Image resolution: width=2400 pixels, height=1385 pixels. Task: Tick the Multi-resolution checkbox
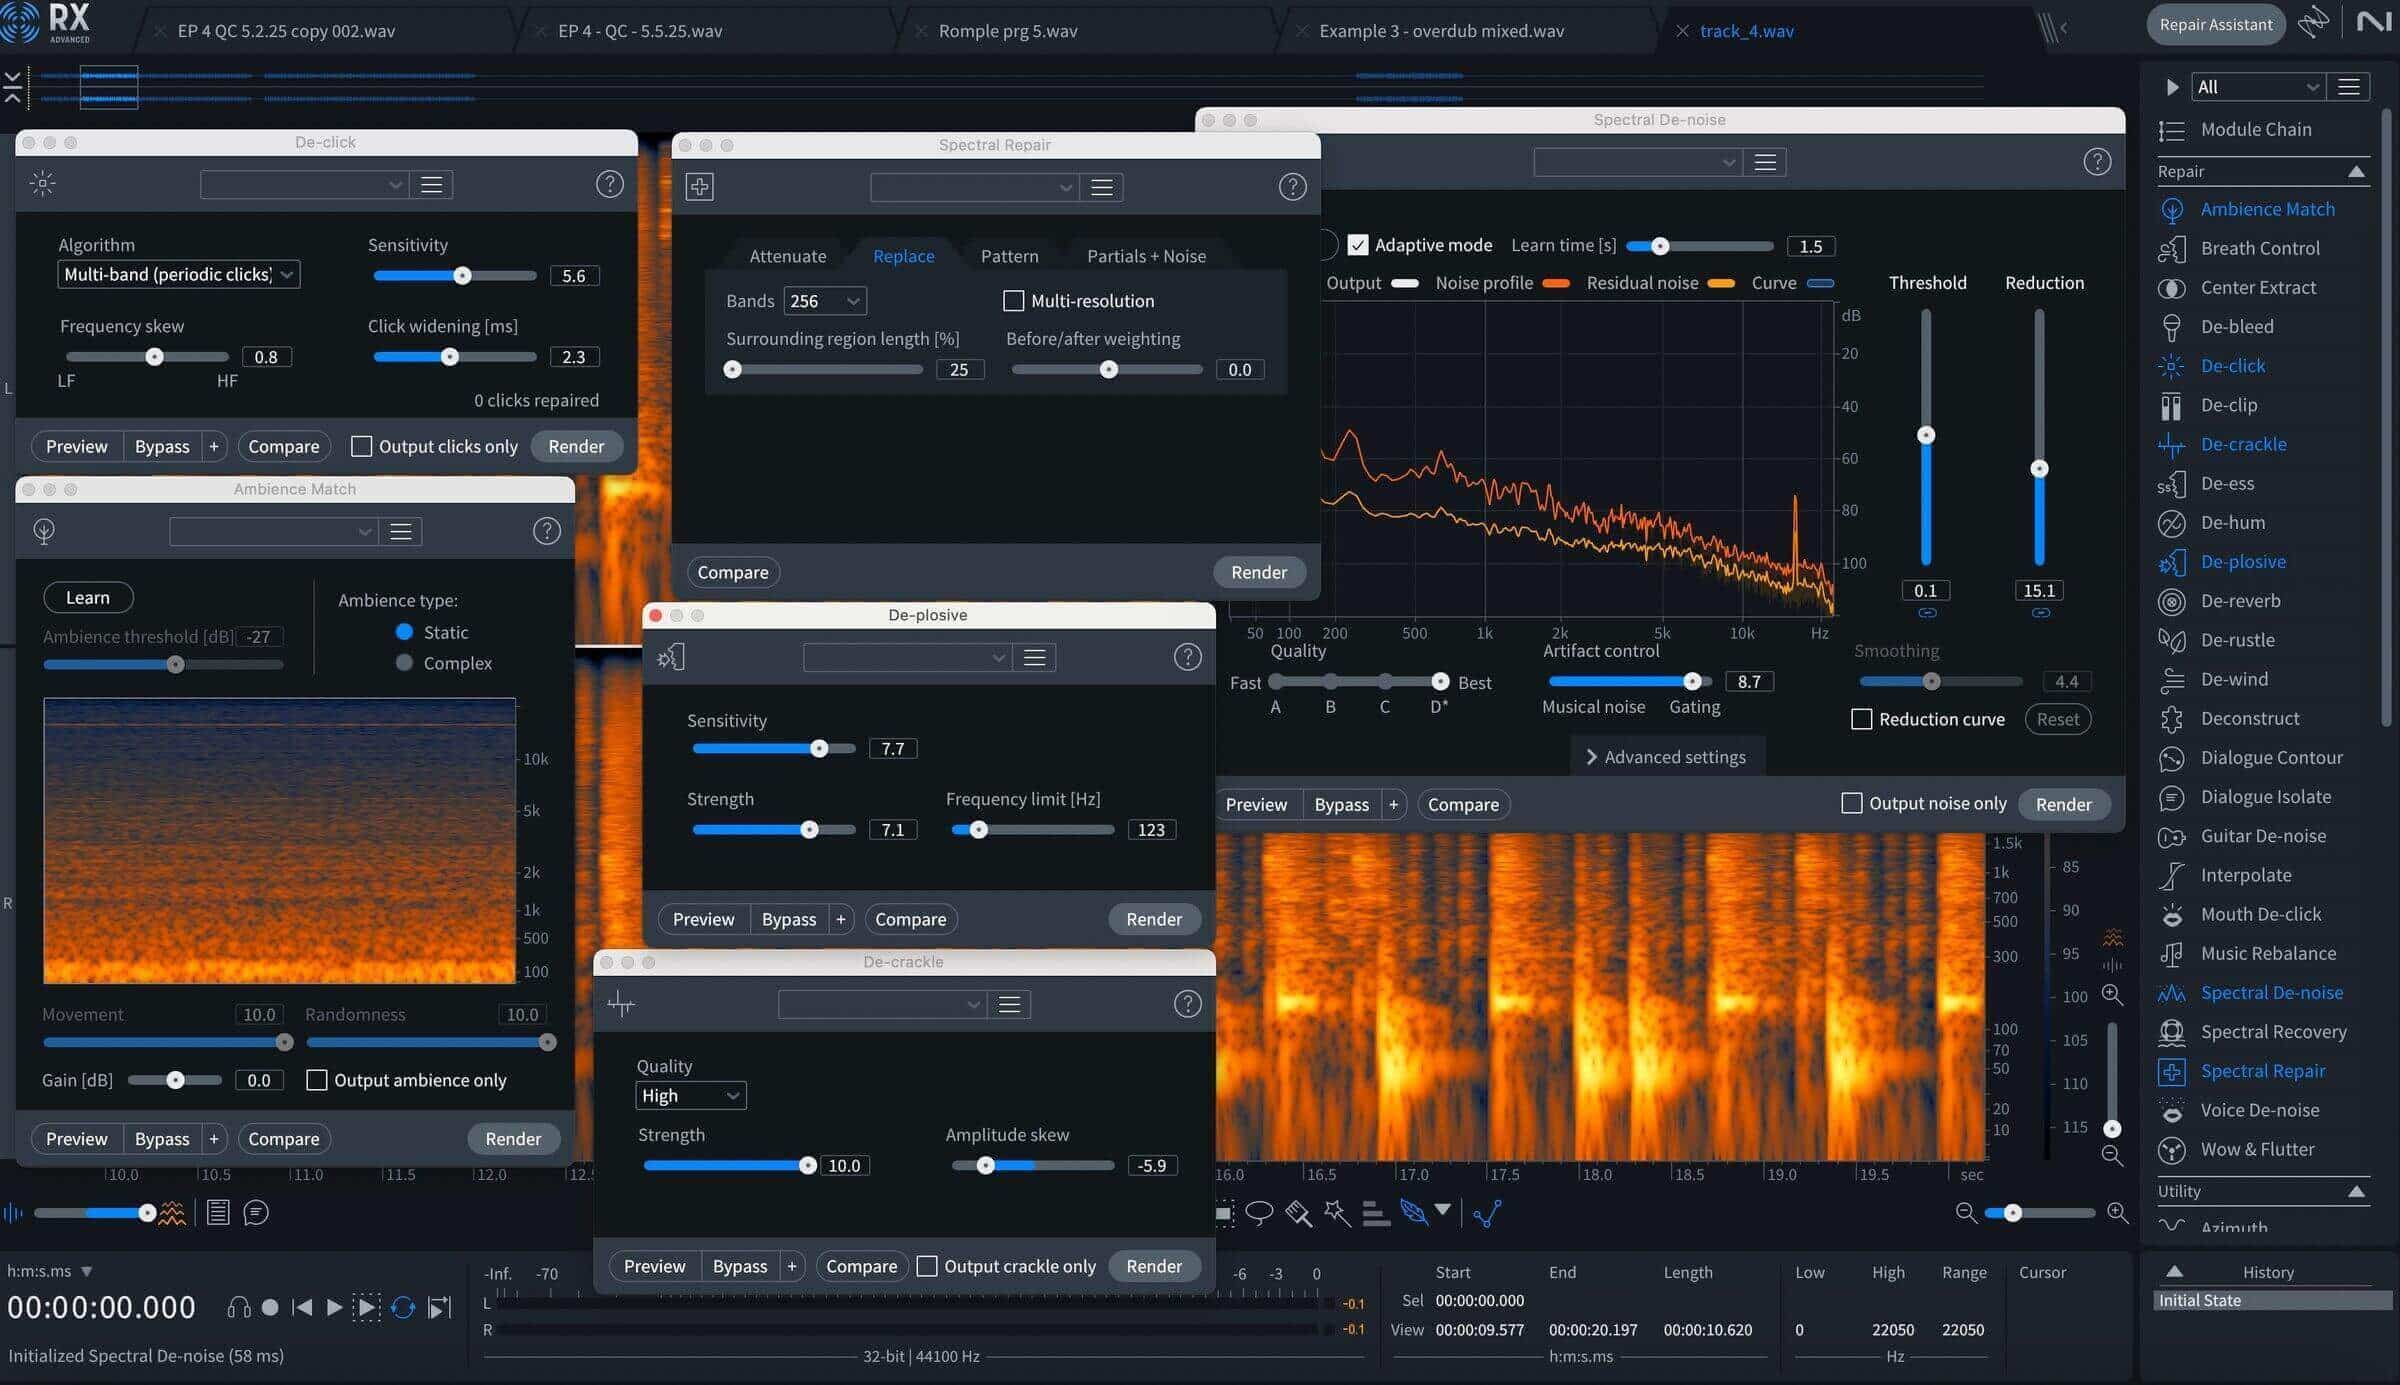[1013, 300]
